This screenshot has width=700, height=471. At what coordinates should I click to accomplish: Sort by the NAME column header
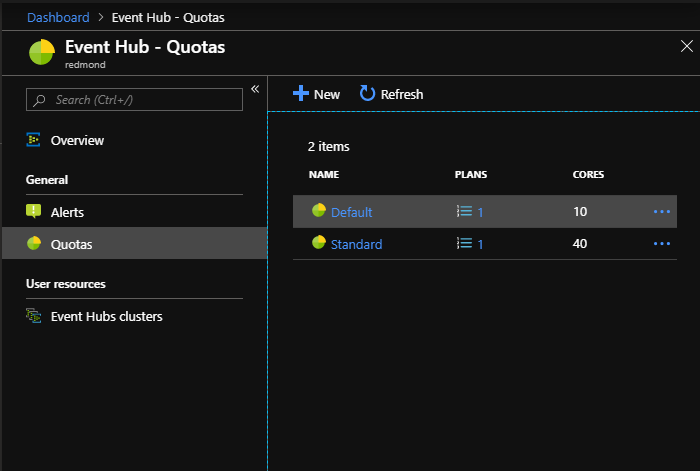[324, 174]
